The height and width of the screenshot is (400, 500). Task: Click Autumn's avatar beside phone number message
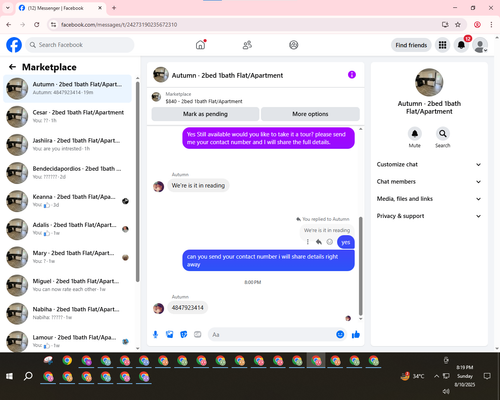[x=158, y=308]
